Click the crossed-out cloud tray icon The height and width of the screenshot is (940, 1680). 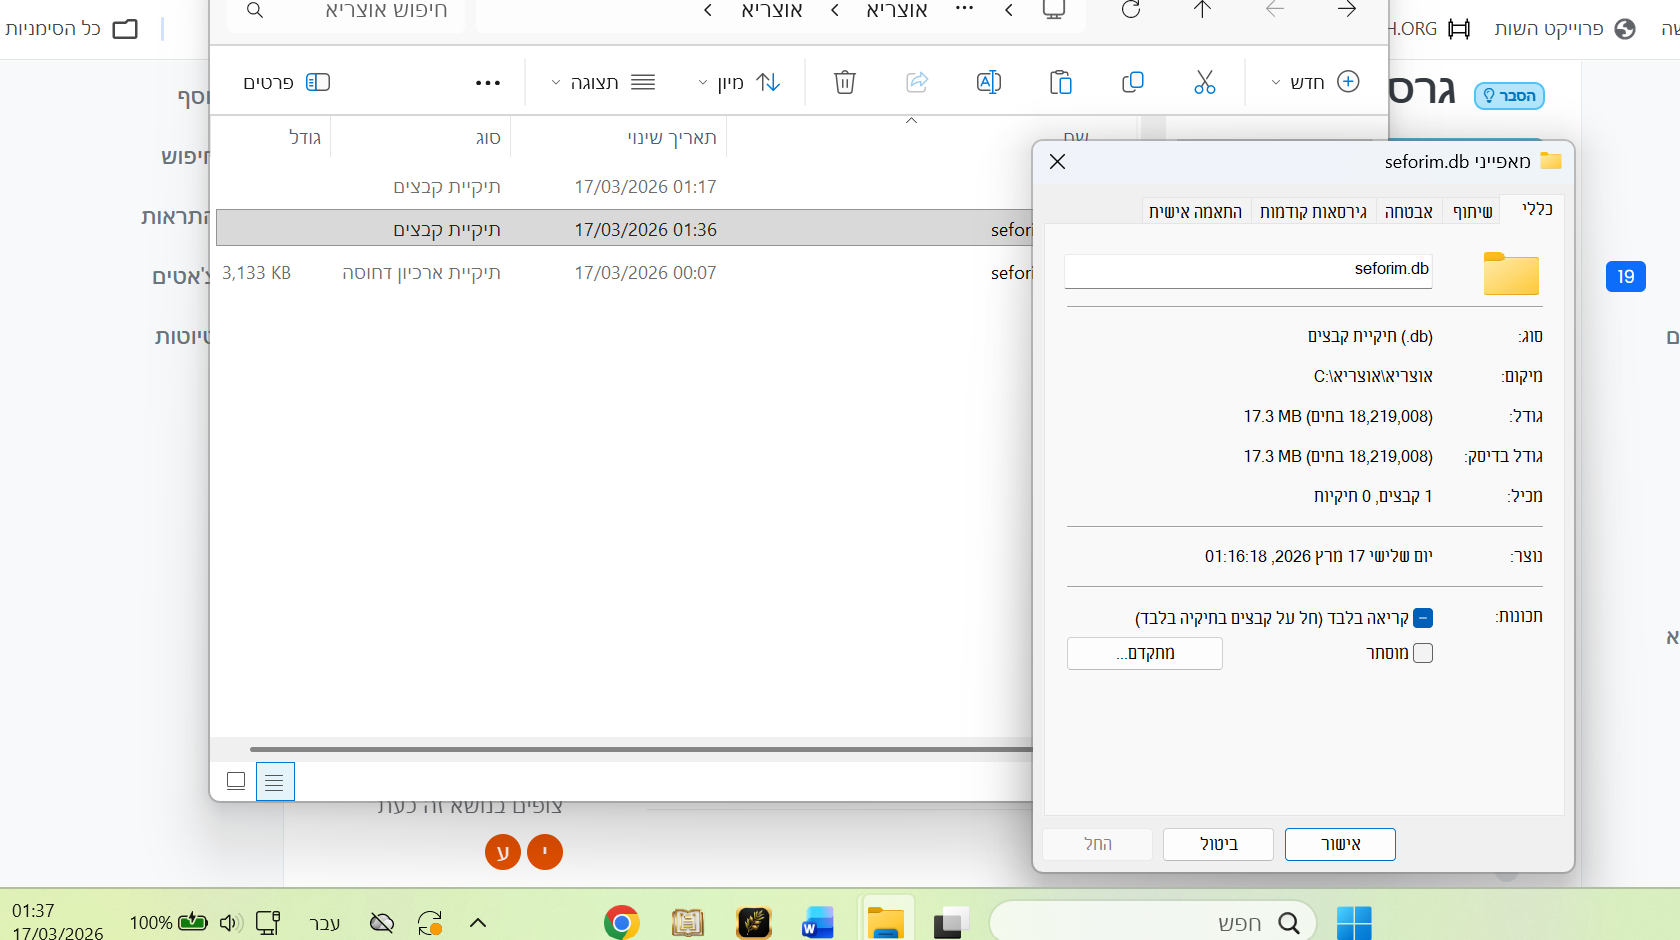[x=382, y=922]
